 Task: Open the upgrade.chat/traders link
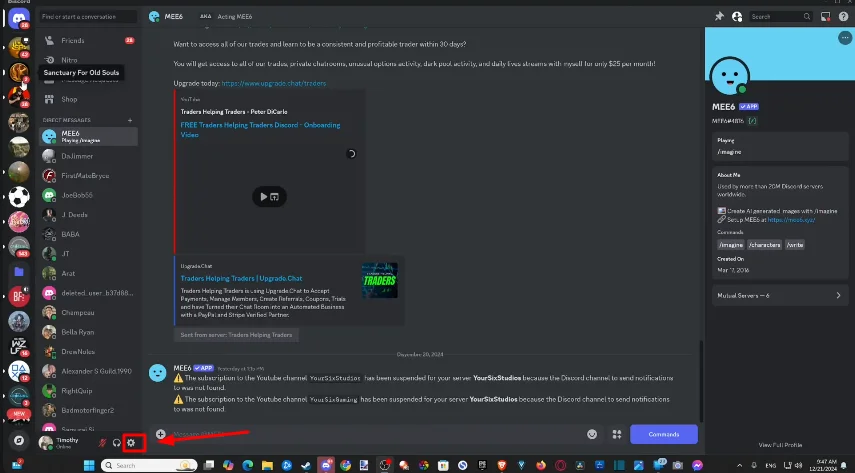pyautogui.click(x=274, y=83)
